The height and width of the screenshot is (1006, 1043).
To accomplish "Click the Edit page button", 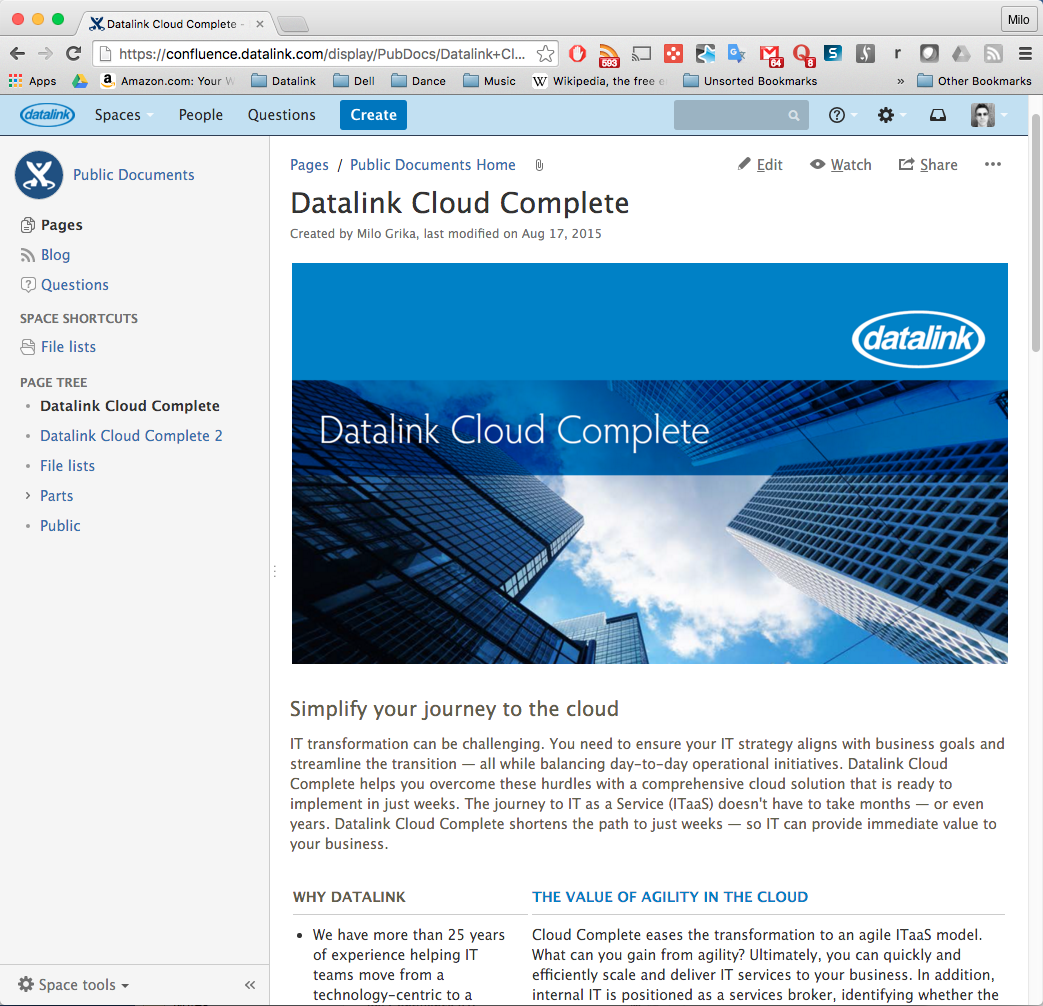I will click(x=760, y=165).
